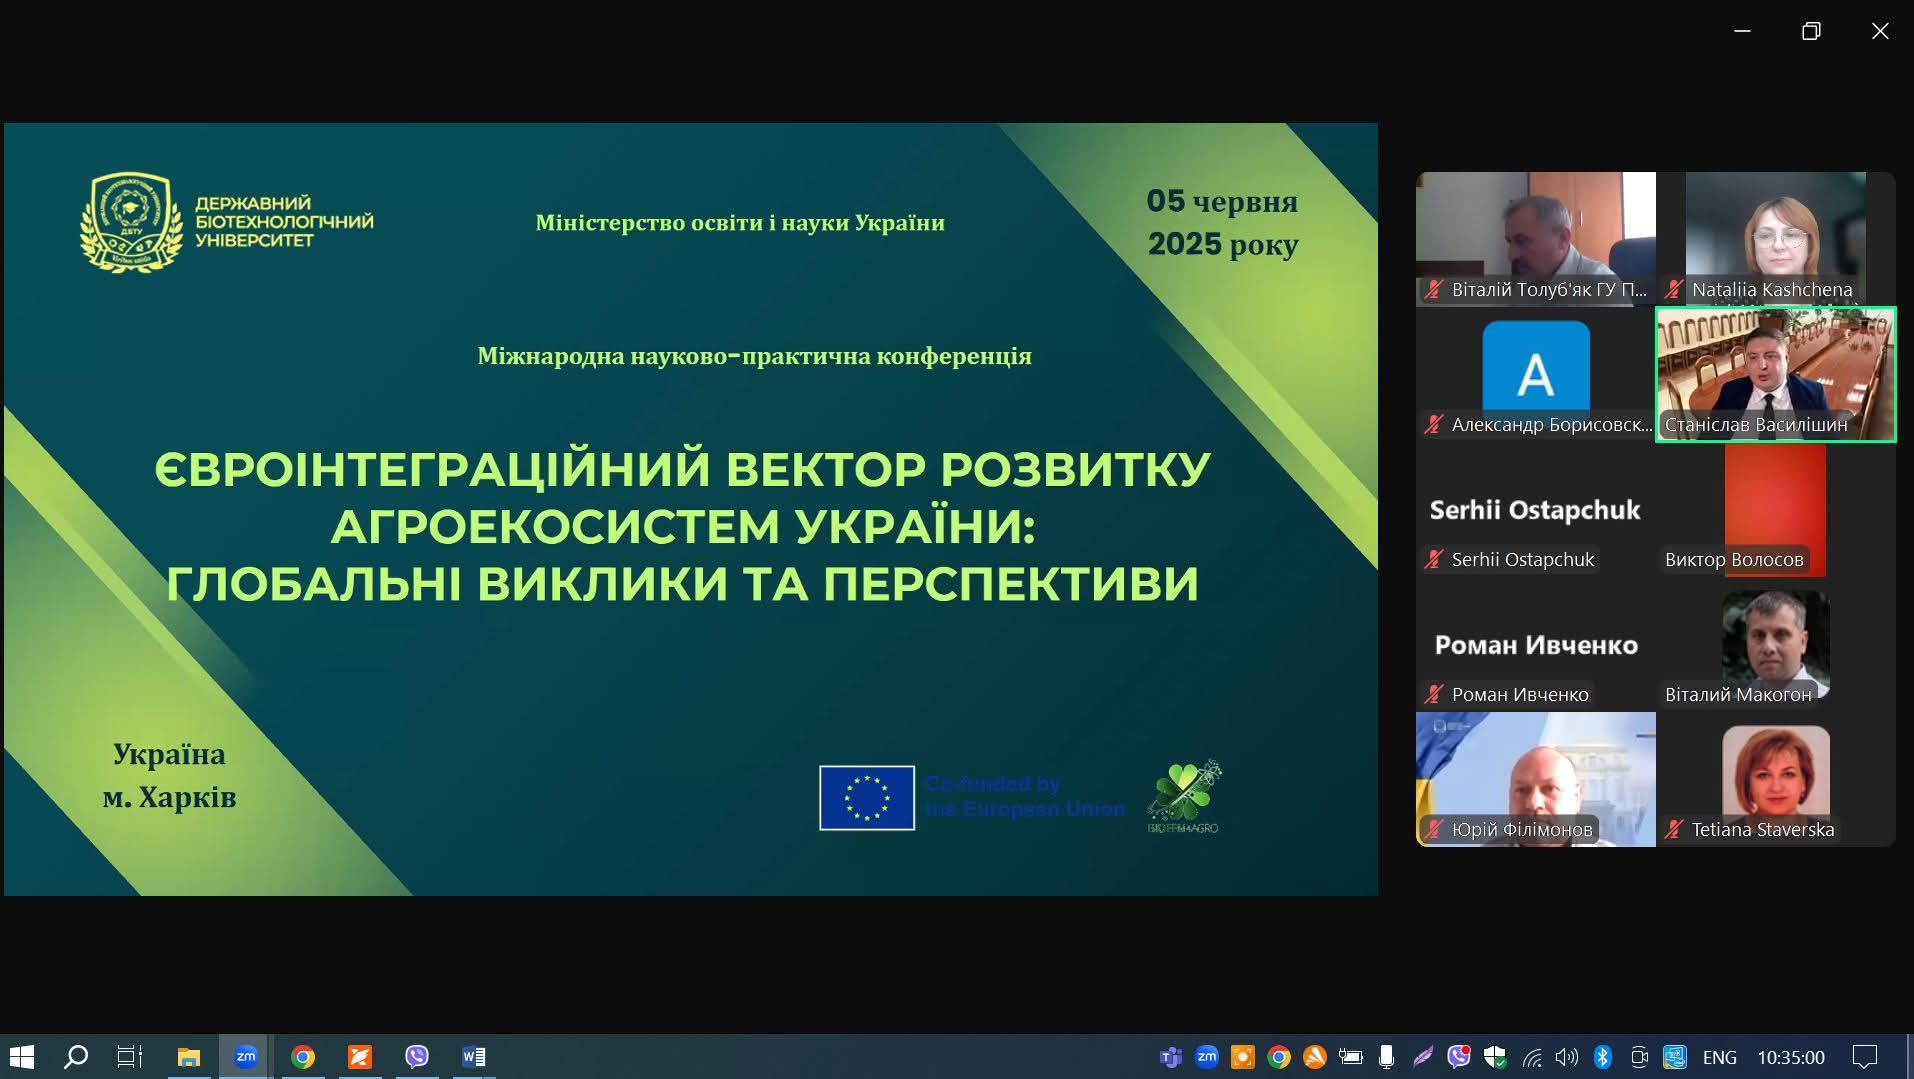Open the Windows Start menu
Viewport: 1914px width, 1079px height.
pyautogui.click(x=22, y=1056)
